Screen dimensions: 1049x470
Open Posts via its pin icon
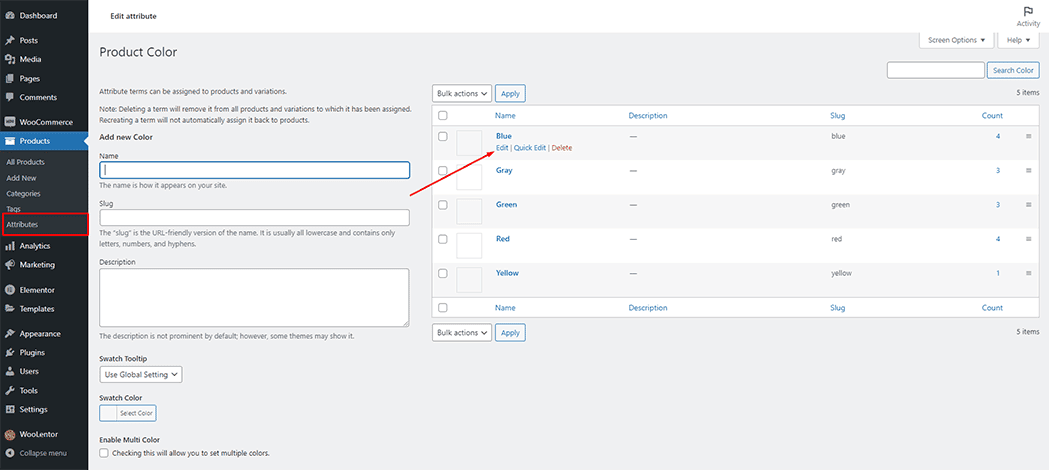tap(10, 40)
